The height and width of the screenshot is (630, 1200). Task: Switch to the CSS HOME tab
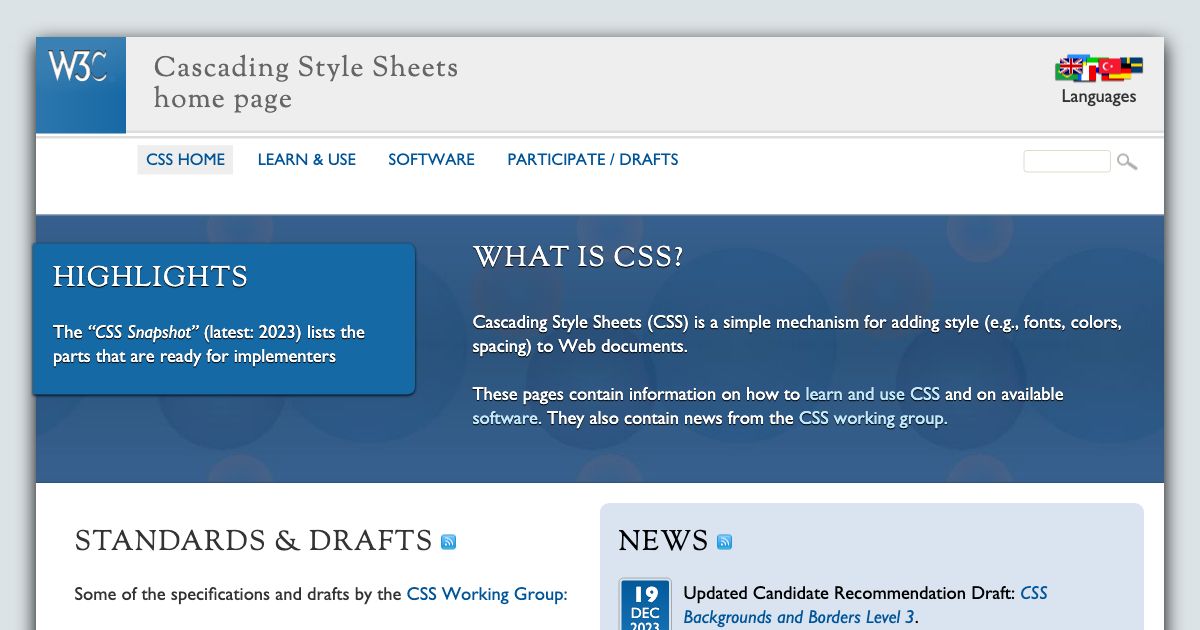click(x=185, y=159)
